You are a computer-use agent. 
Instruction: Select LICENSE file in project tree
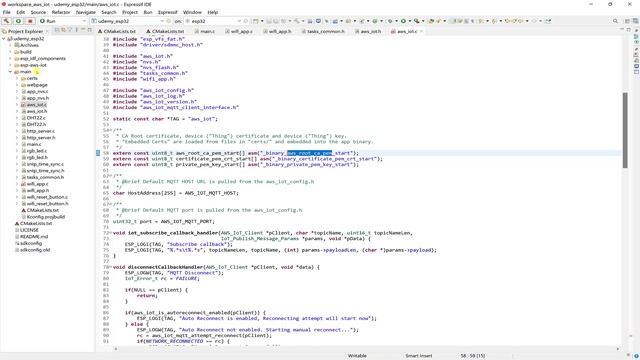point(29,230)
